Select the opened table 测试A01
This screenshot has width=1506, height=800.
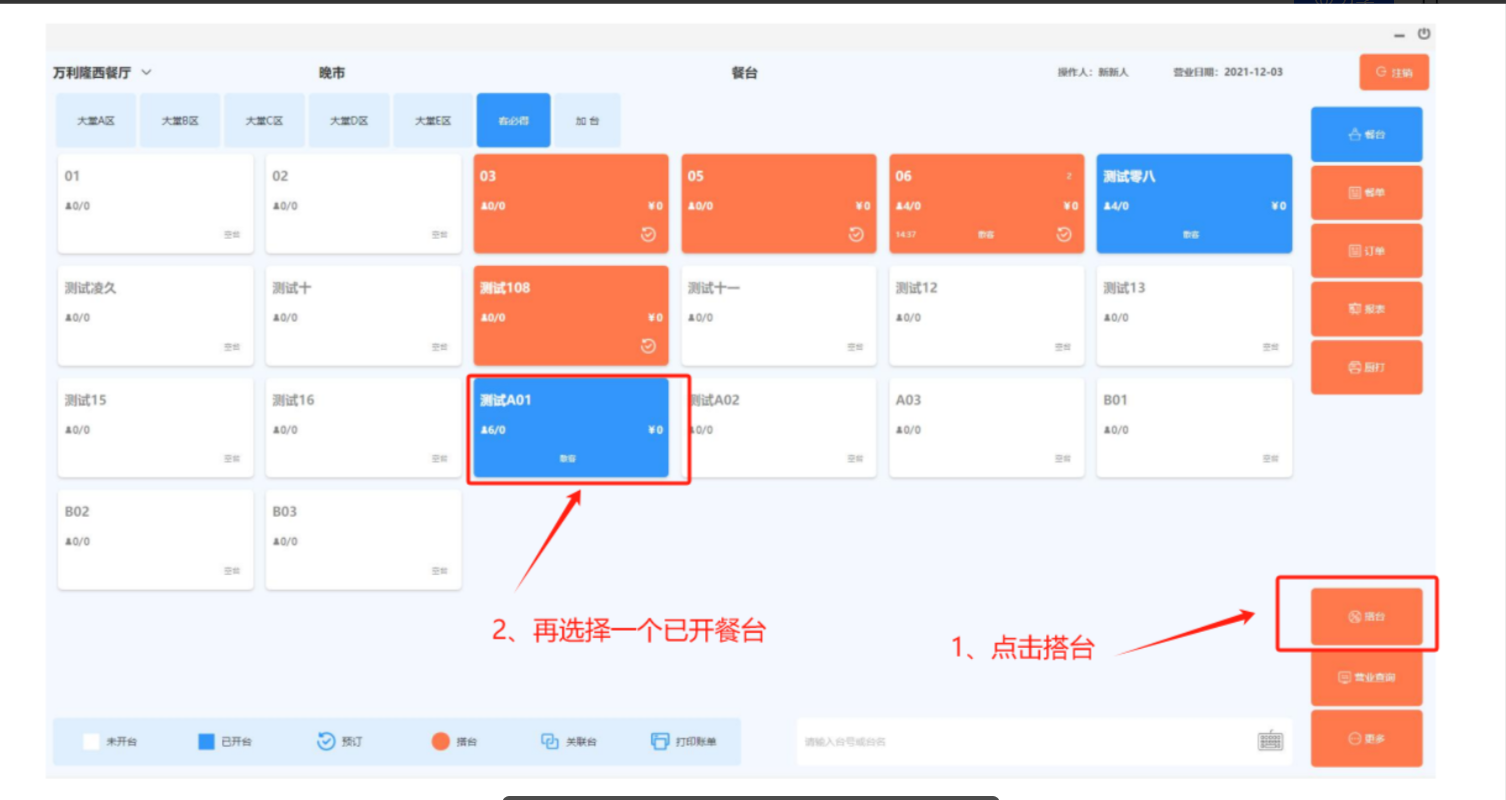571,427
